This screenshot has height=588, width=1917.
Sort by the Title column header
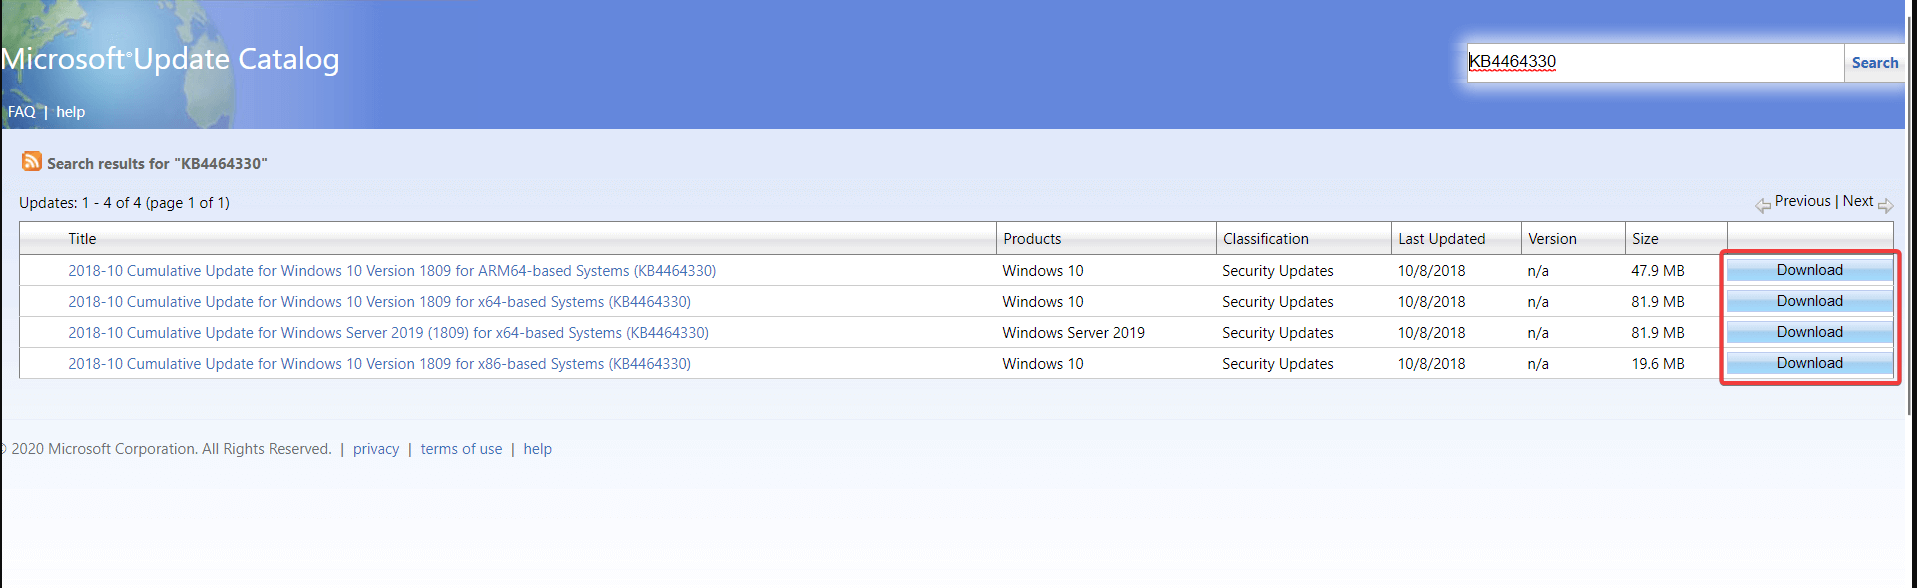[82, 239]
